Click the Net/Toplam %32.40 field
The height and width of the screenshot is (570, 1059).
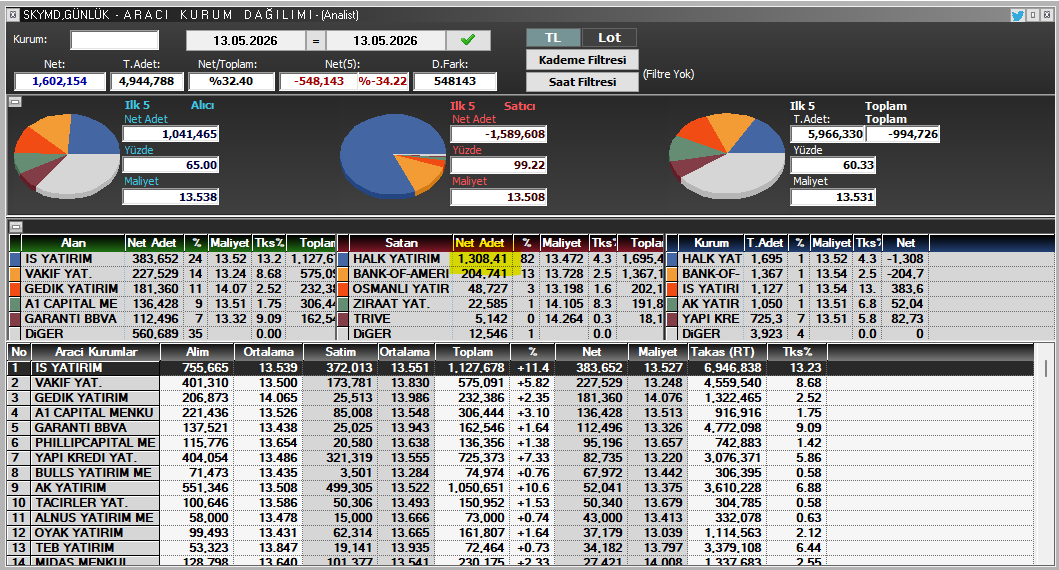click(x=232, y=81)
